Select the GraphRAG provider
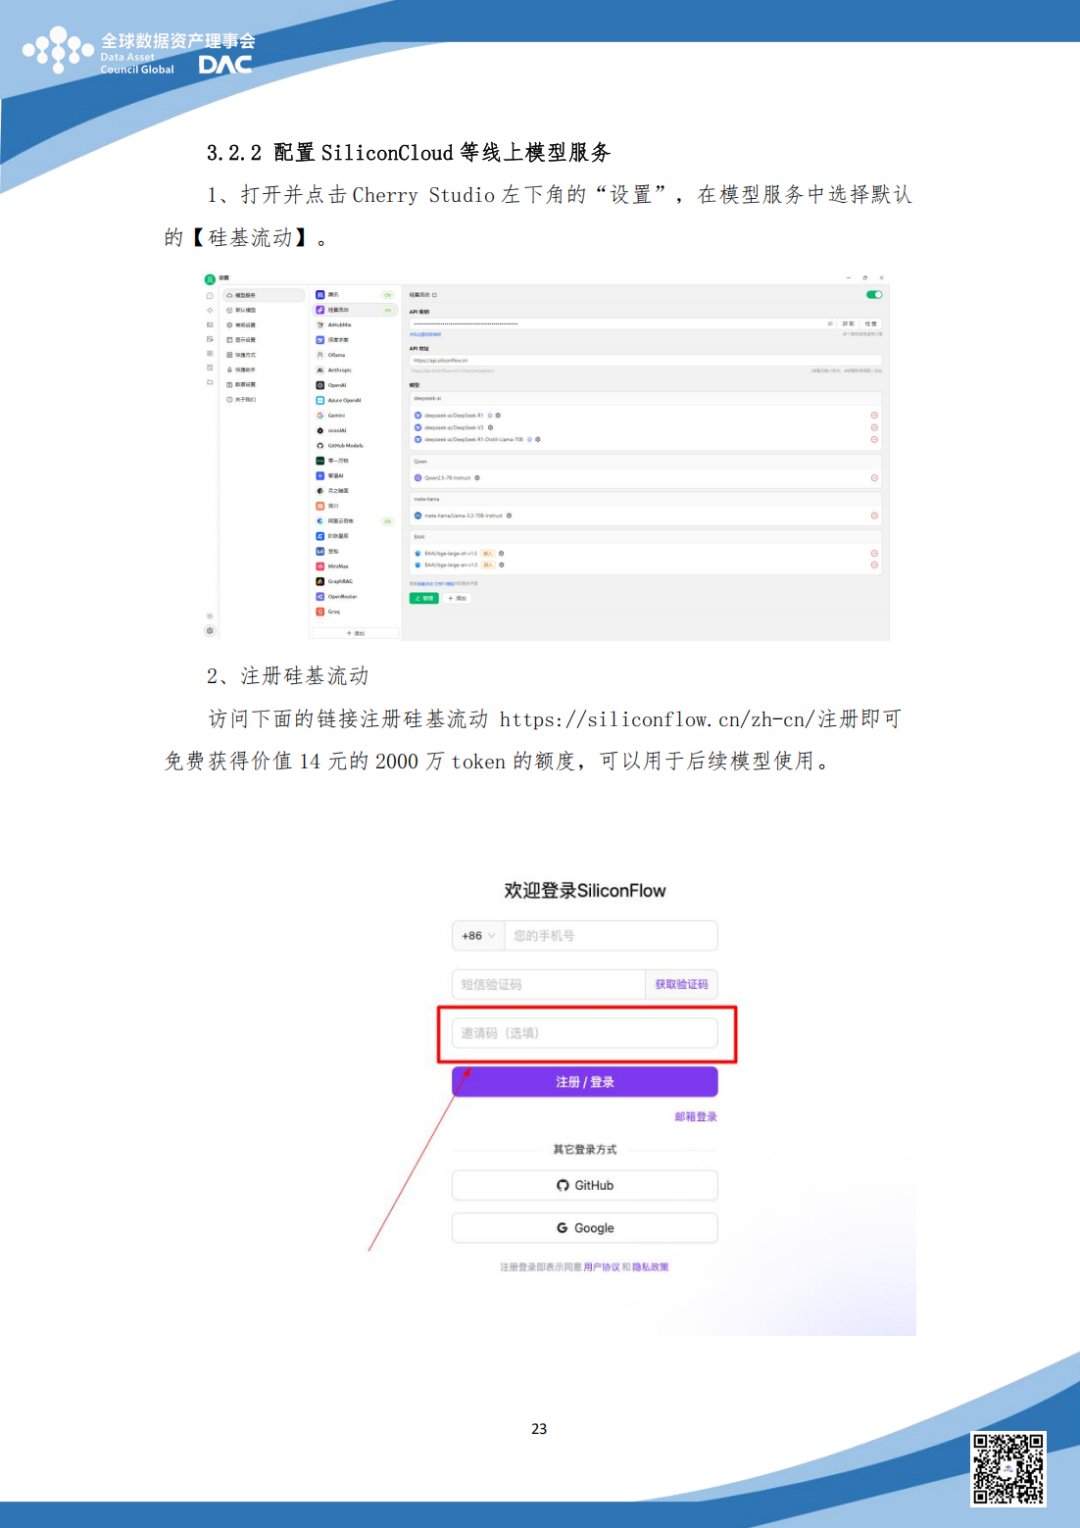 pos(355,581)
